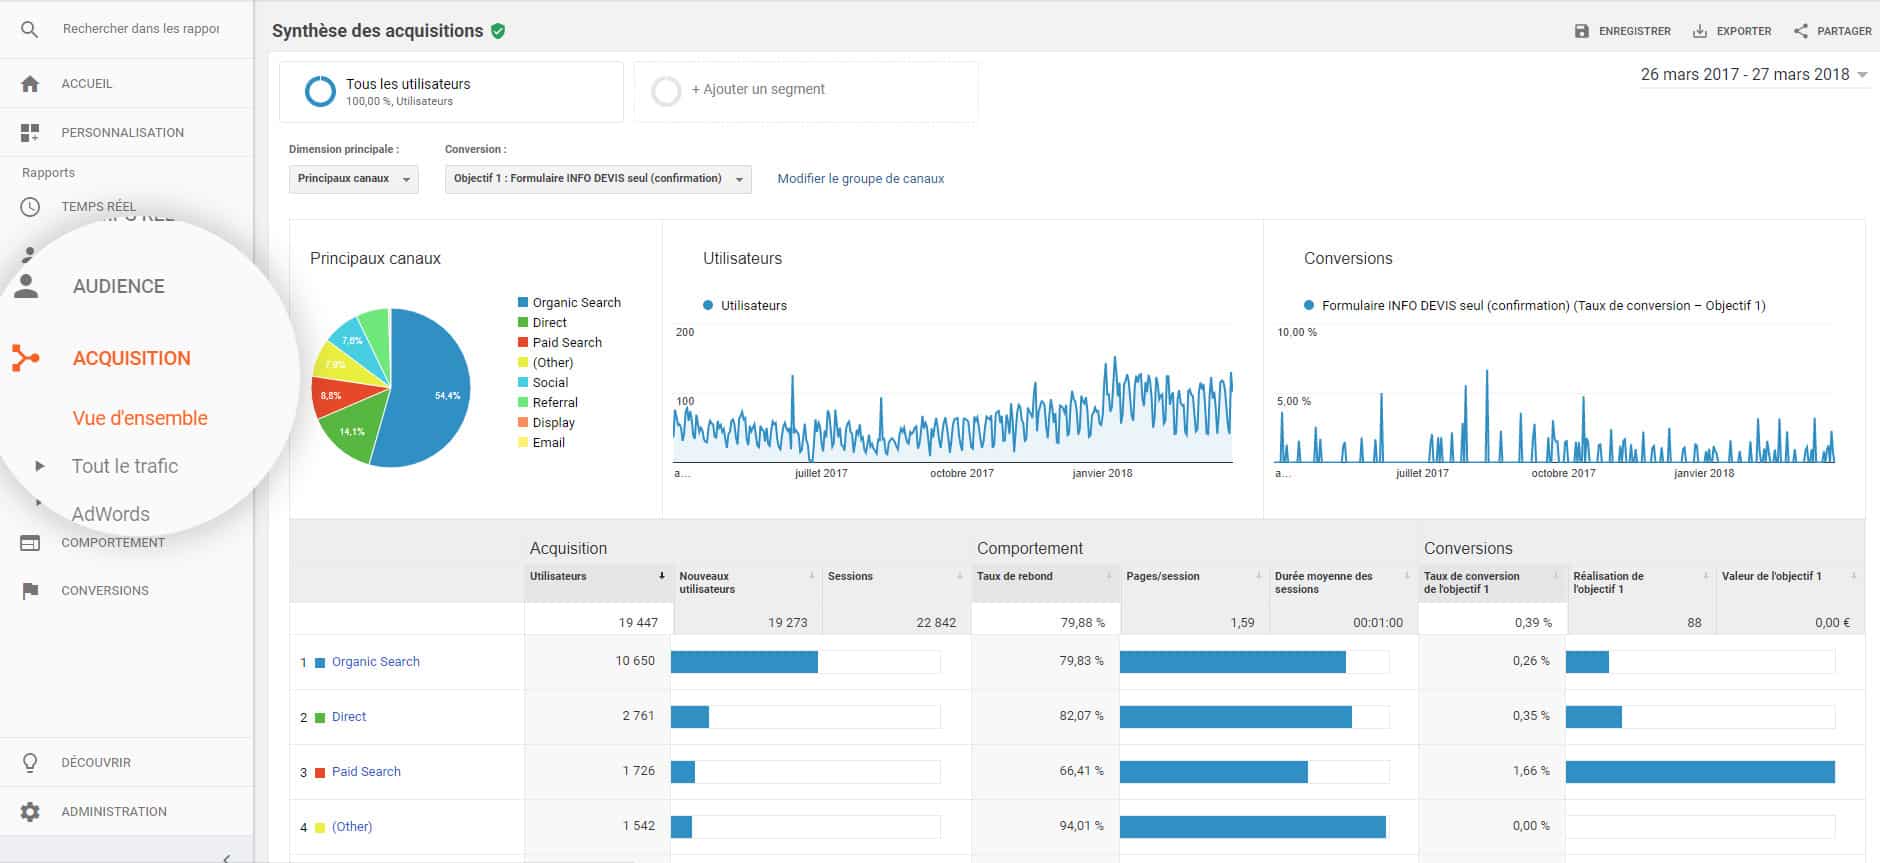This screenshot has height=863, width=1880.
Task: Click the Personnalisation dashboard icon
Action: (x=30, y=132)
